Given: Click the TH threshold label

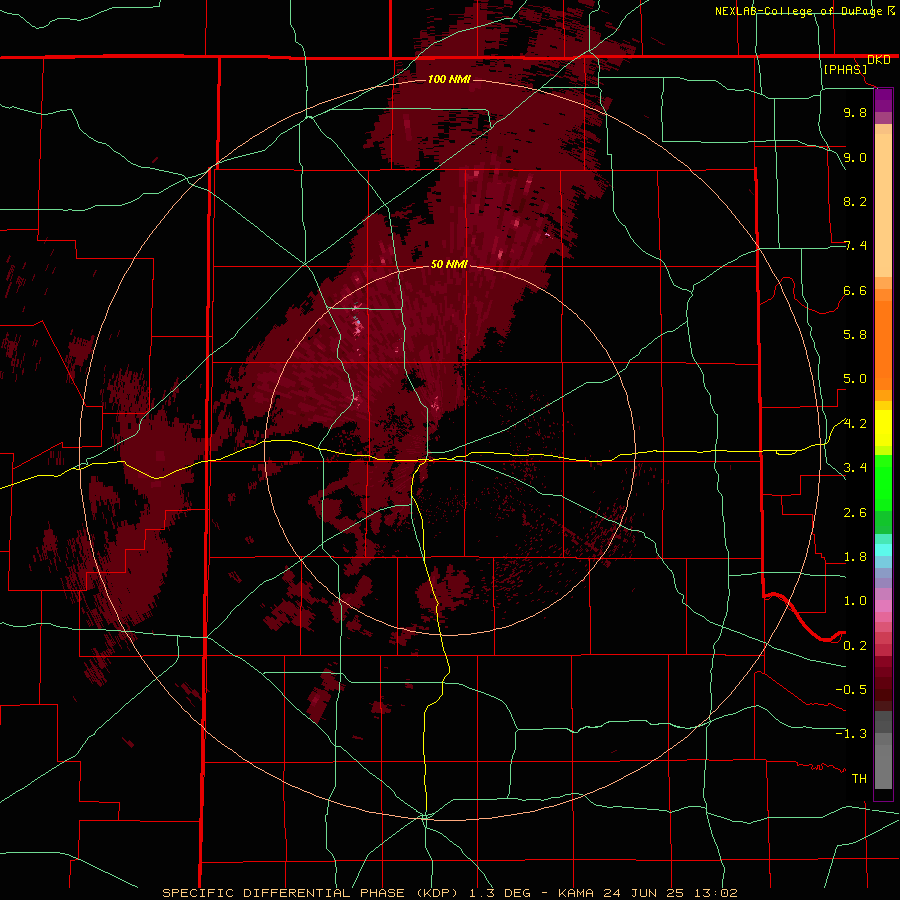Looking at the screenshot, I should tap(859, 779).
